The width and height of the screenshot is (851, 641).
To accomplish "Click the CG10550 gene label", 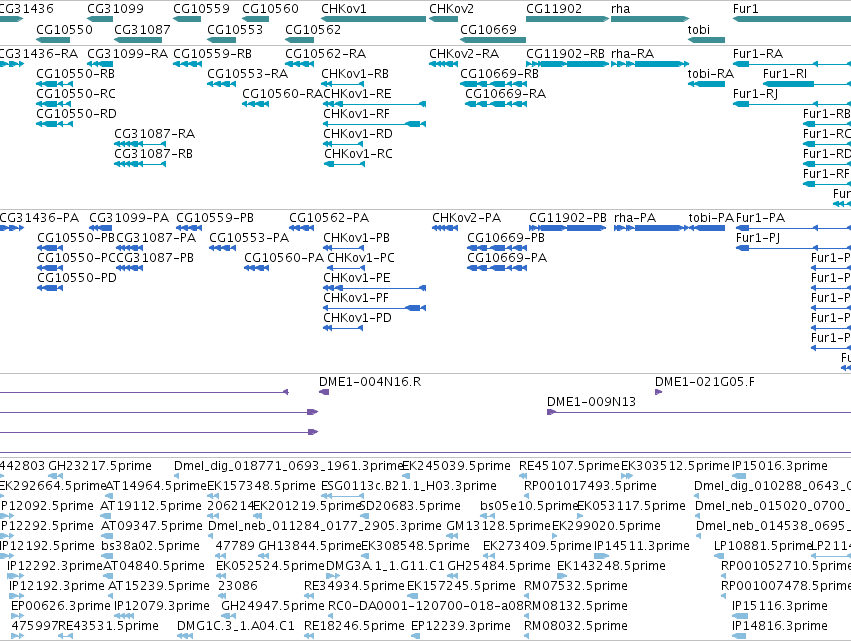I will (x=64, y=29).
